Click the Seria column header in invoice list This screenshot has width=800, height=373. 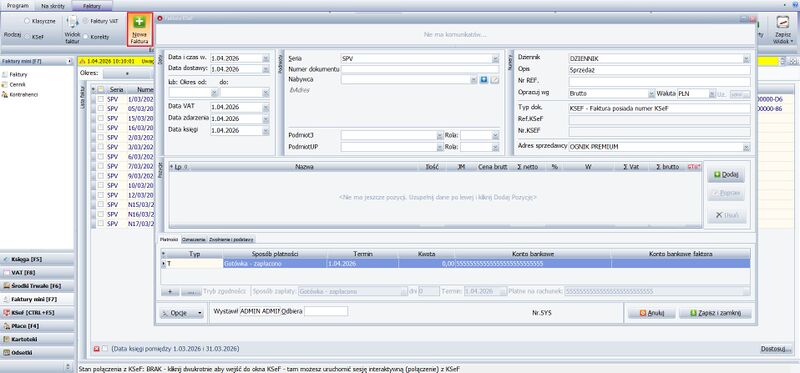116,89
